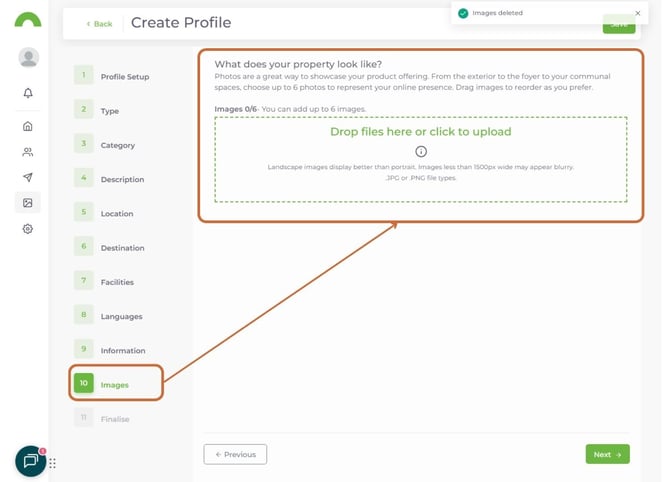Click the user avatar icon

coord(28,57)
